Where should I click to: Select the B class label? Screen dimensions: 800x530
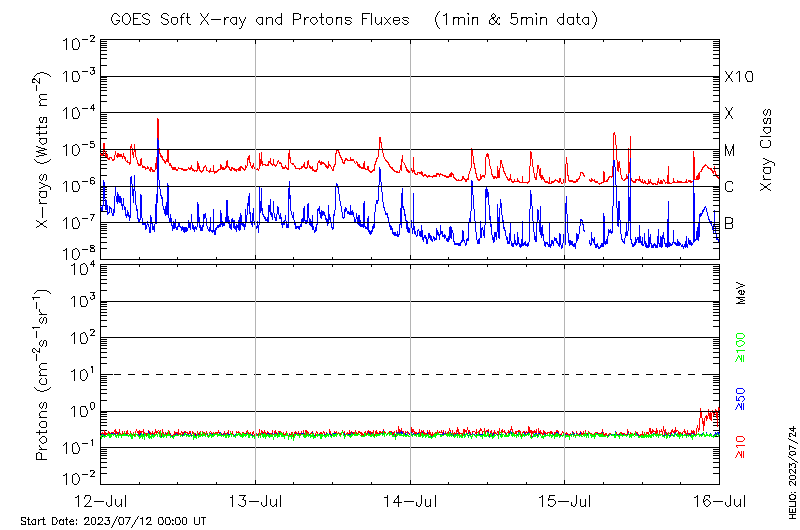(x=729, y=223)
